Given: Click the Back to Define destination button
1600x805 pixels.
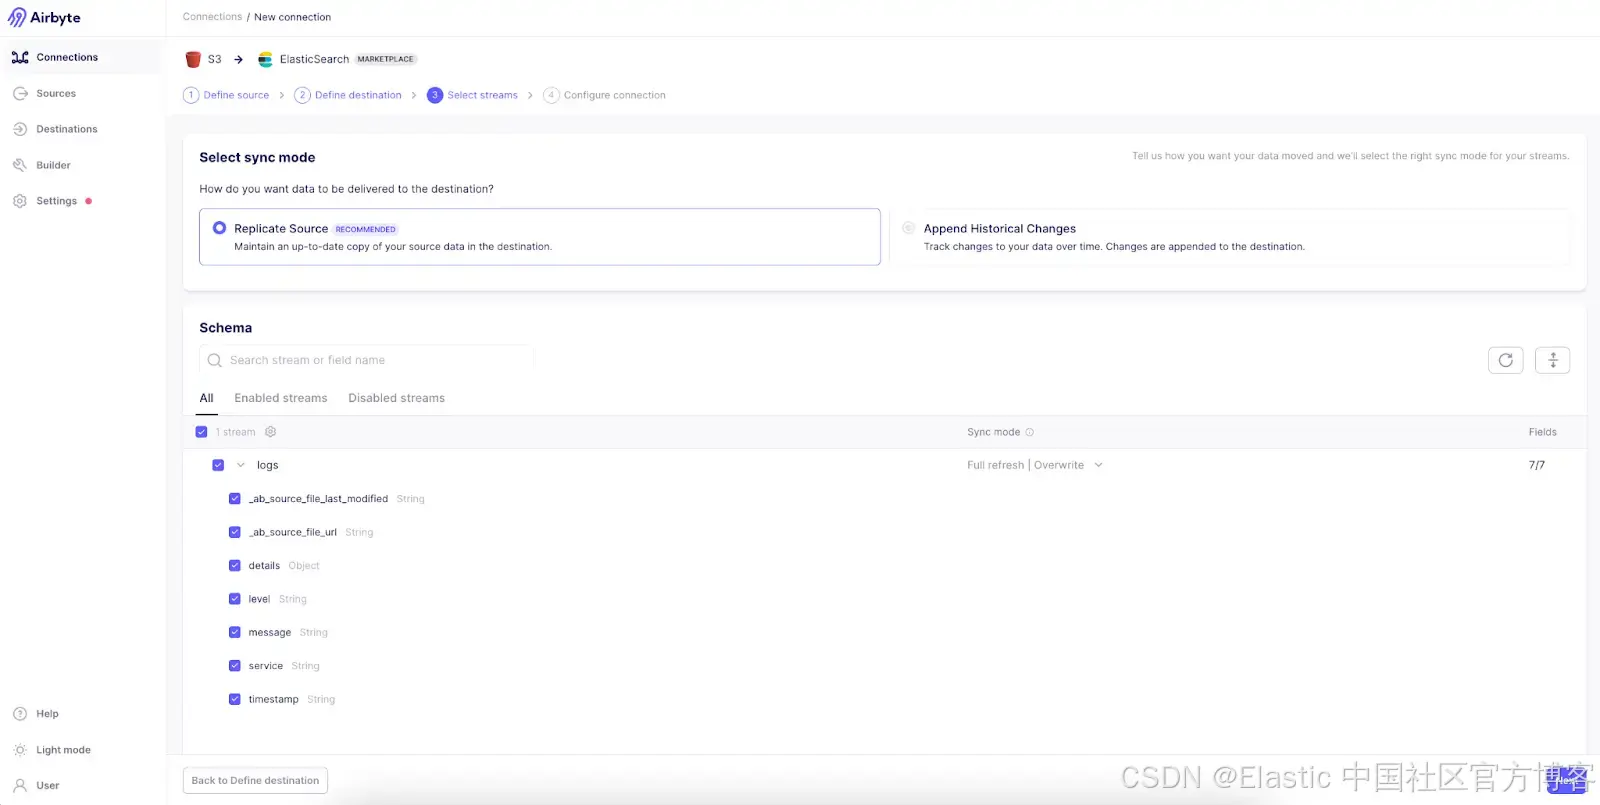Looking at the screenshot, I should tap(255, 780).
